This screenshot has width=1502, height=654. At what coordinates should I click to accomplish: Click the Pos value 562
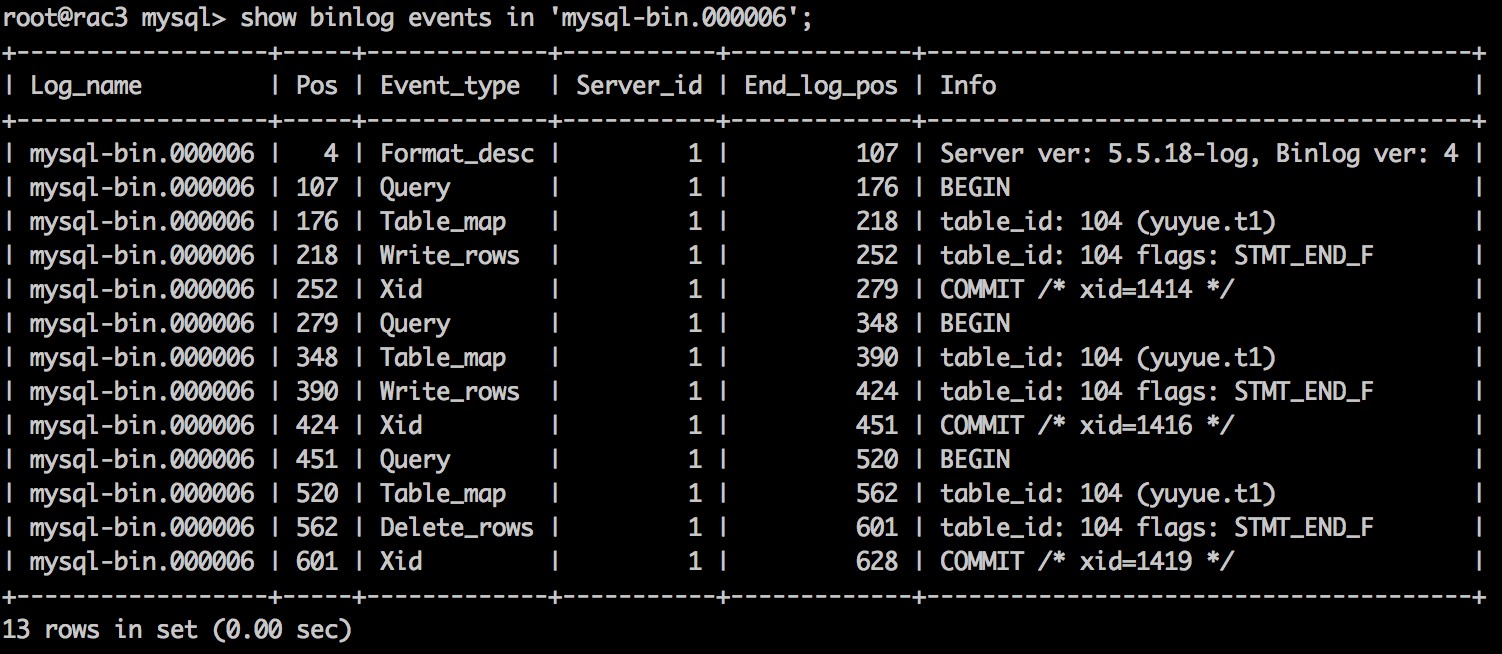pos(317,528)
